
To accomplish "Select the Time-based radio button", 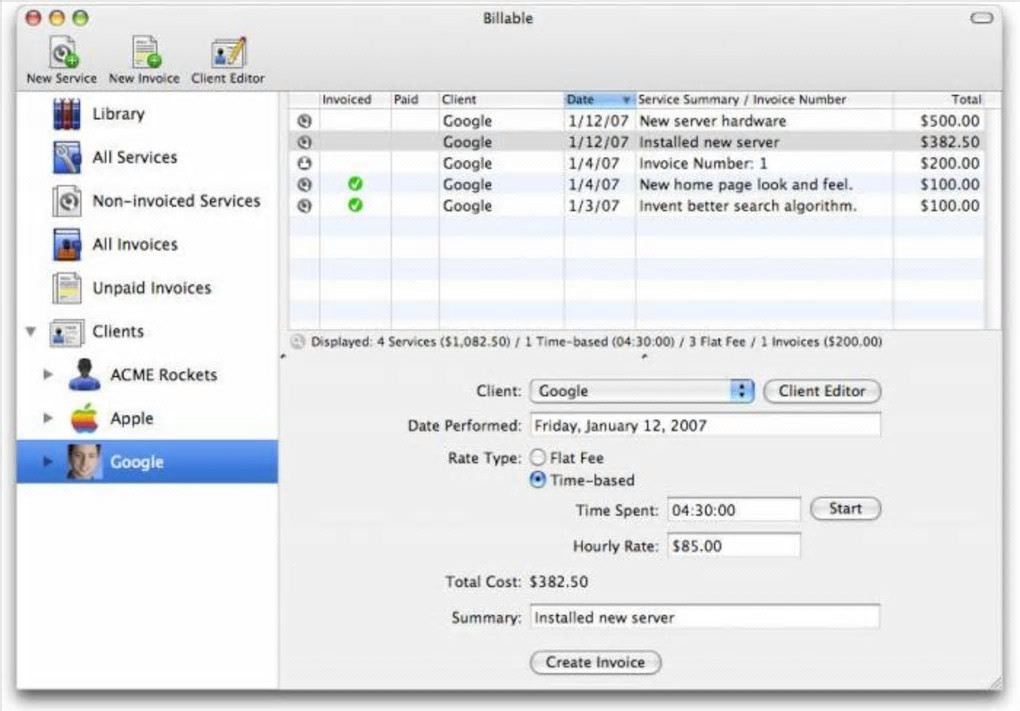I will click(537, 480).
